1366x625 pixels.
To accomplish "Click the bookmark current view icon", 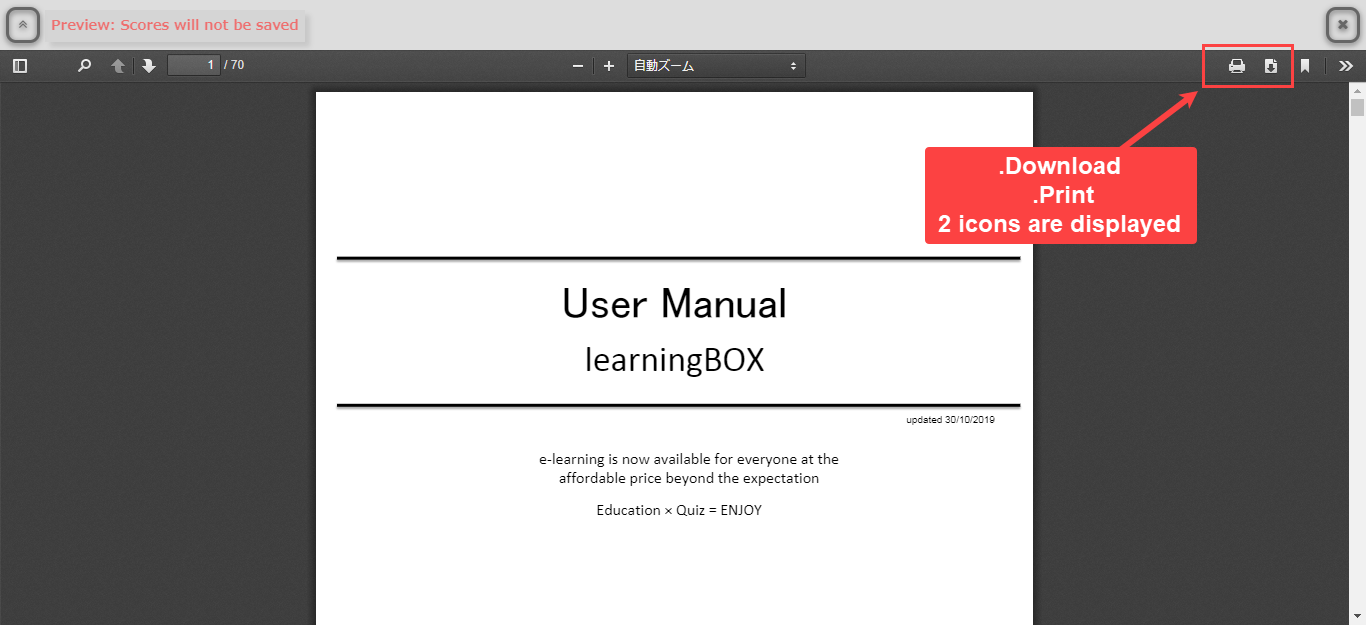I will coord(1305,66).
